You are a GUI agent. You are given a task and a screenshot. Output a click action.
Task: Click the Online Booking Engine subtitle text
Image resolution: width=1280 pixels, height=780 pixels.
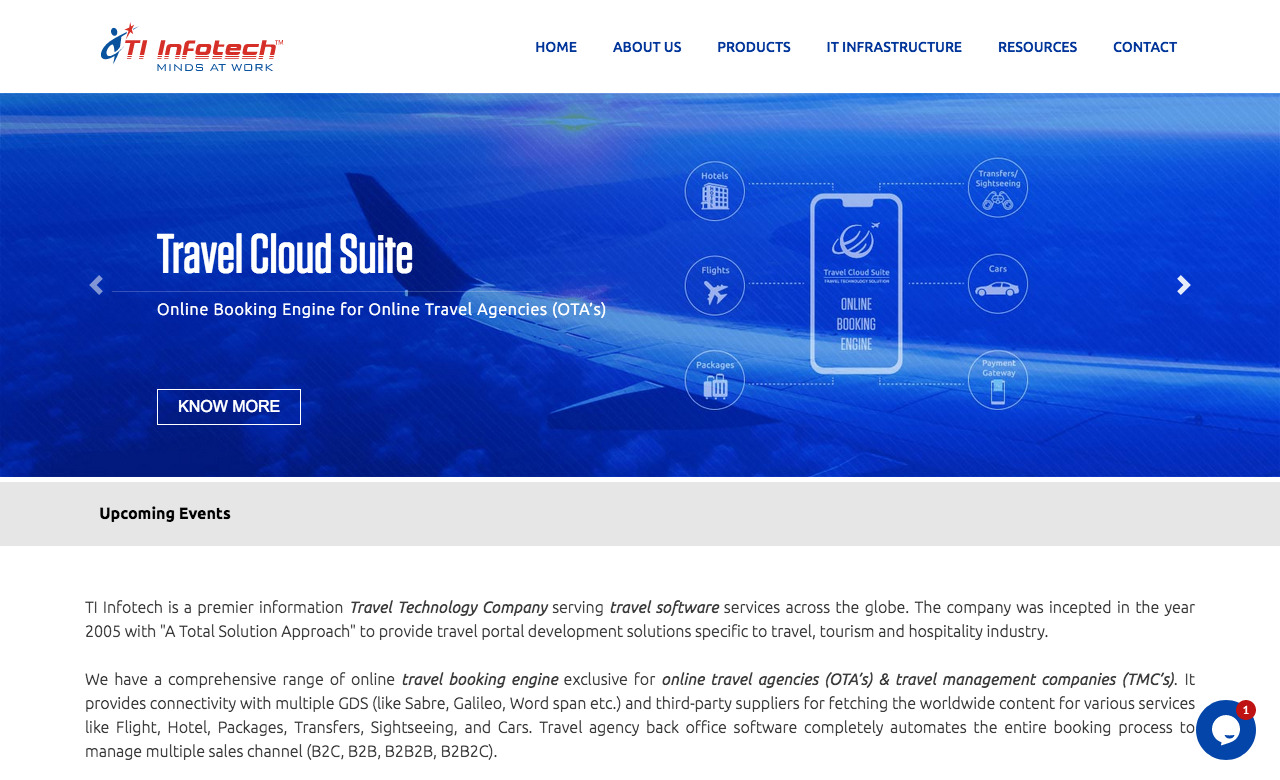click(x=381, y=309)
